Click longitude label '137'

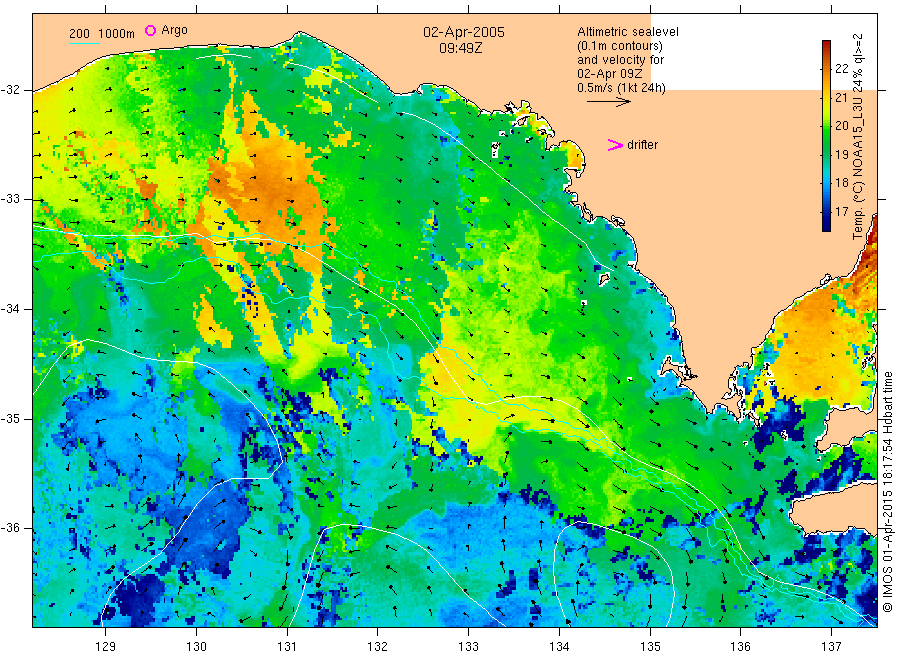click(x=831, y=647)
